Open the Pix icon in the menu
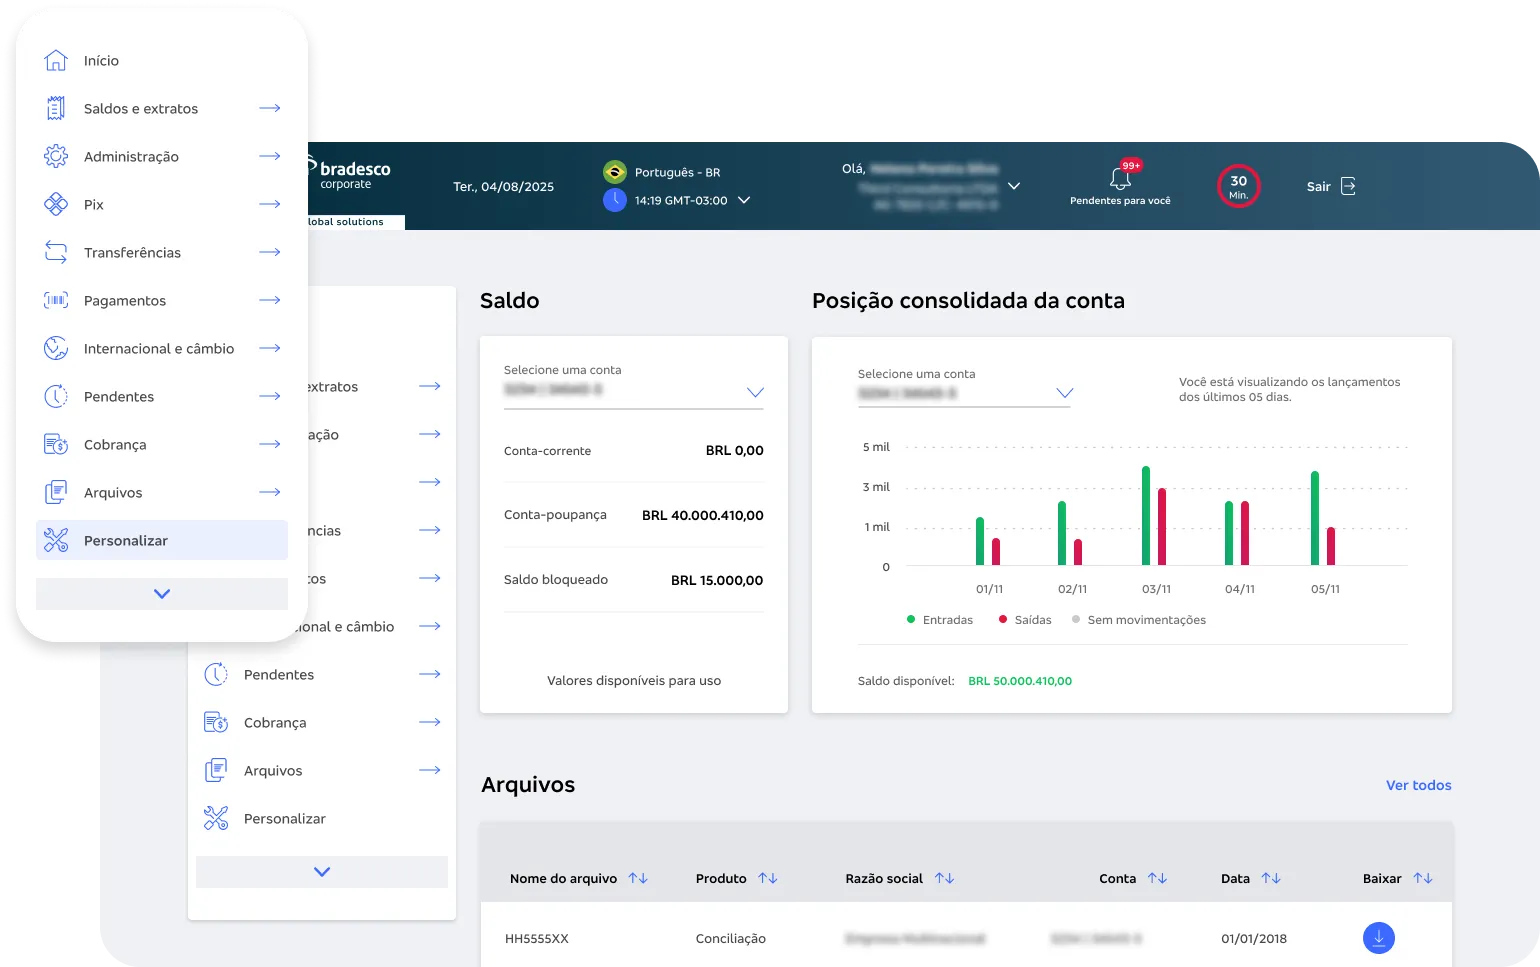 point(55,204)
